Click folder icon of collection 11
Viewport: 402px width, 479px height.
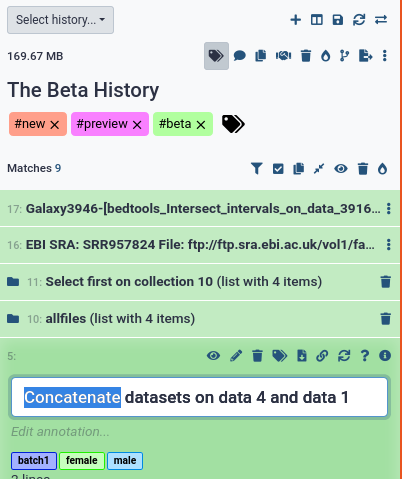coord(13,282)
